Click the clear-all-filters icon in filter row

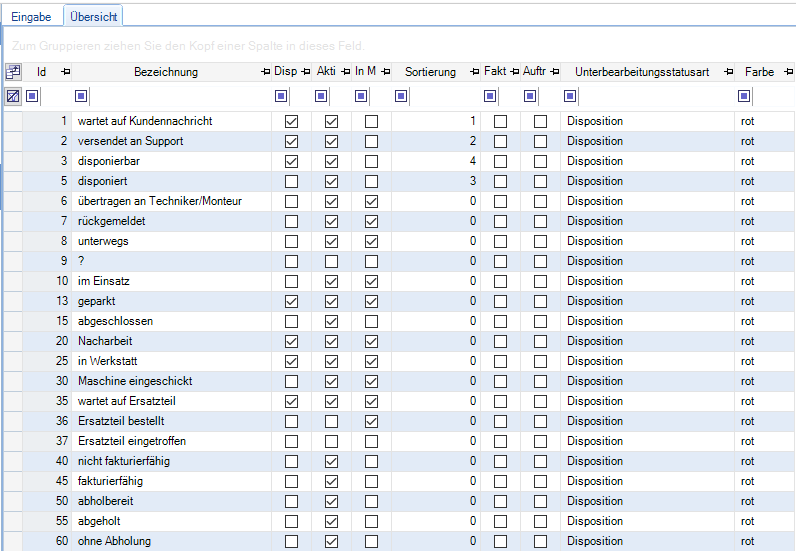click(x=13, y=97)
